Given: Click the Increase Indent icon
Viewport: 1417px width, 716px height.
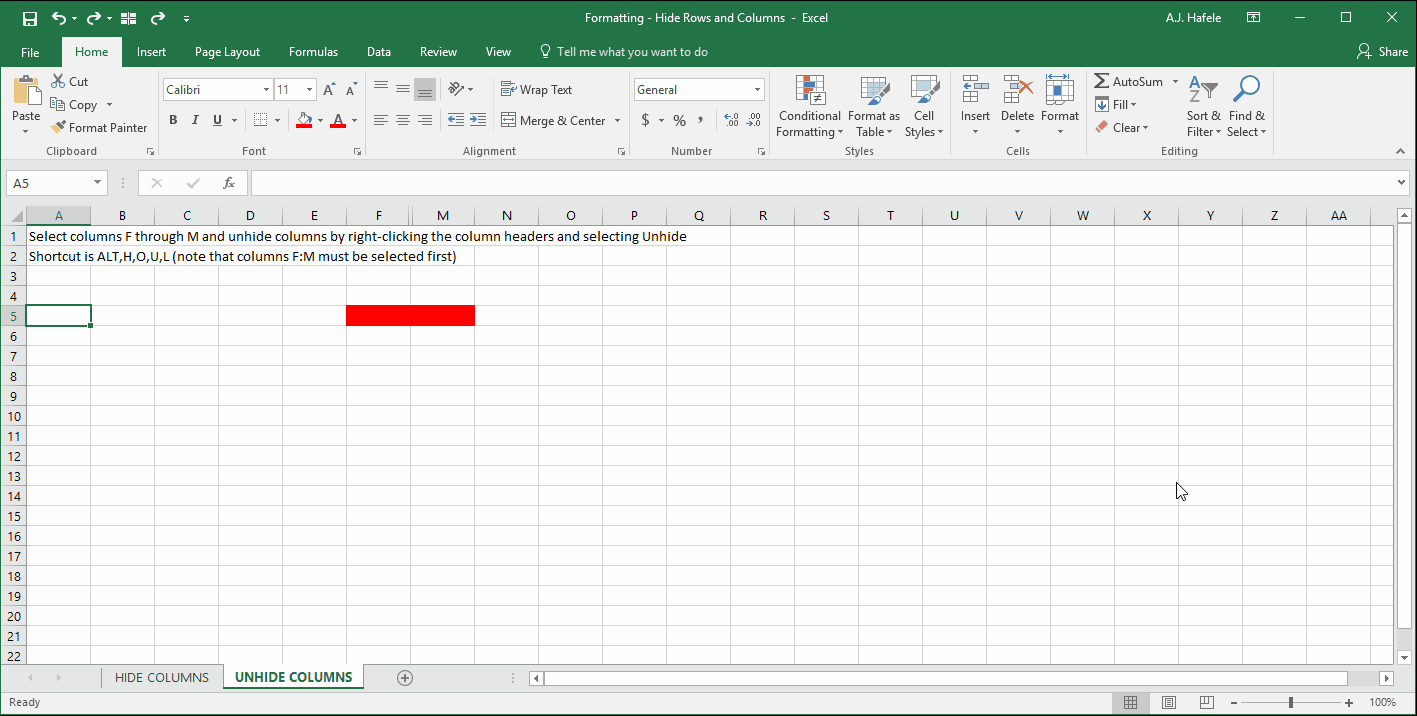Looking at the screenshot, I should click(479, 120).
